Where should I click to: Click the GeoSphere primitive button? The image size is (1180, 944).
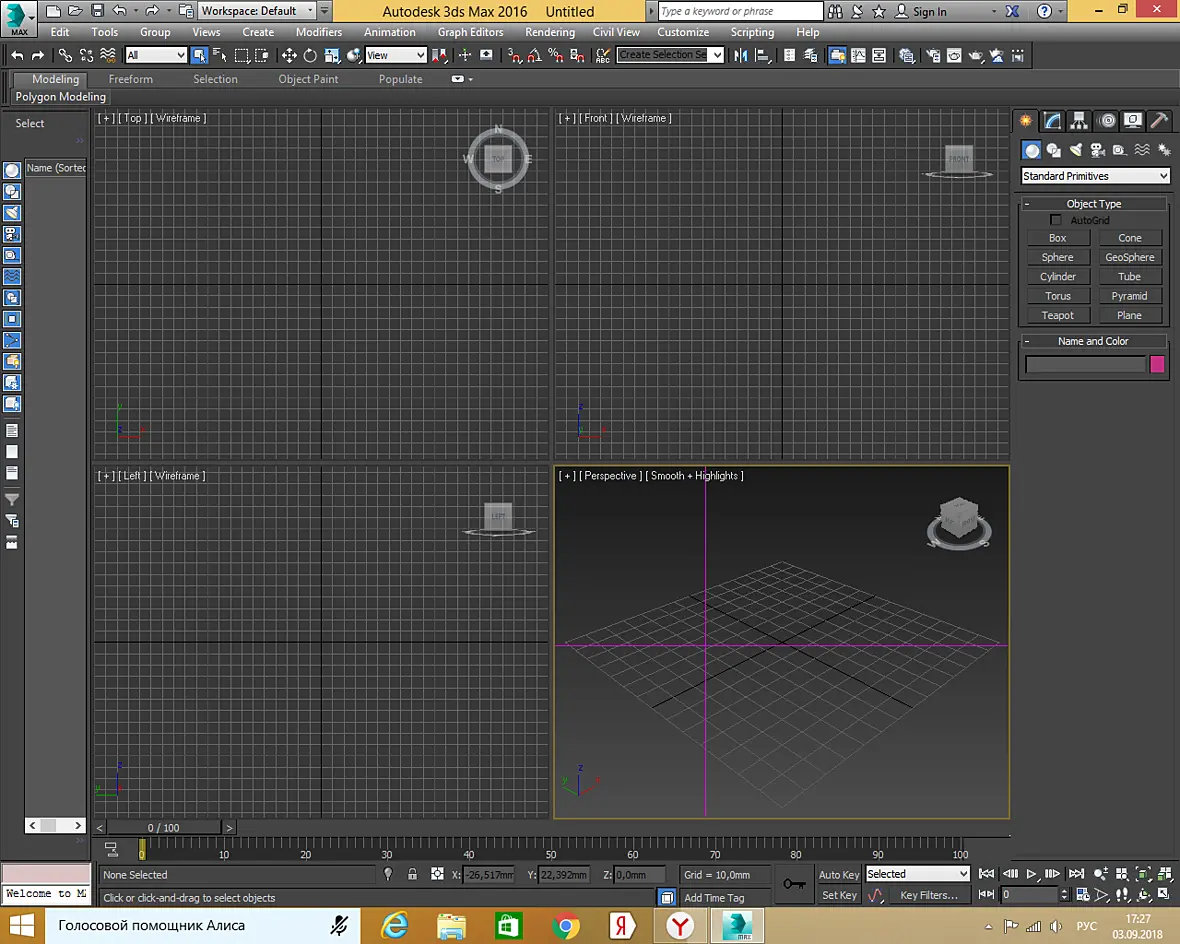(1129, 257)
